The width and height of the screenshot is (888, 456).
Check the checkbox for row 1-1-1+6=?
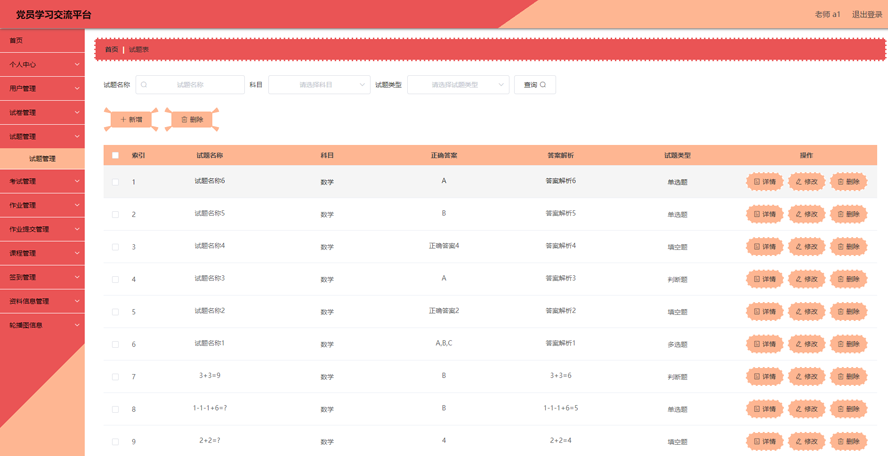click(x=116, y=410)
